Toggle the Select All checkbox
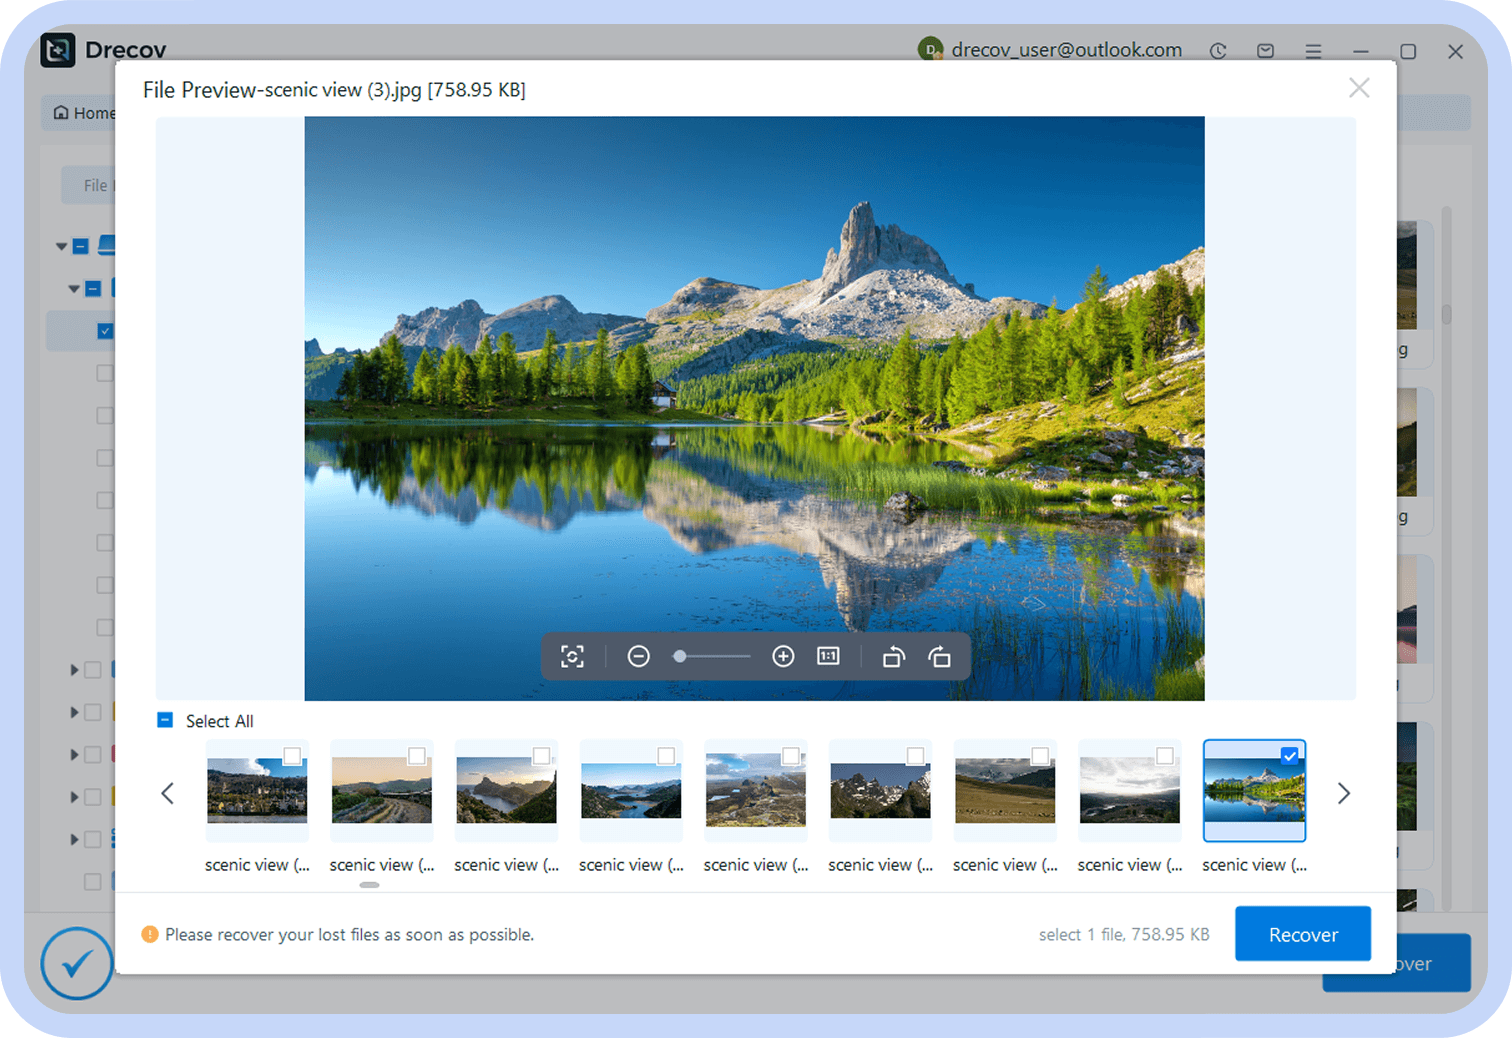The height and width of the screenshot is (1038, 1512). [x=166, y=721]
